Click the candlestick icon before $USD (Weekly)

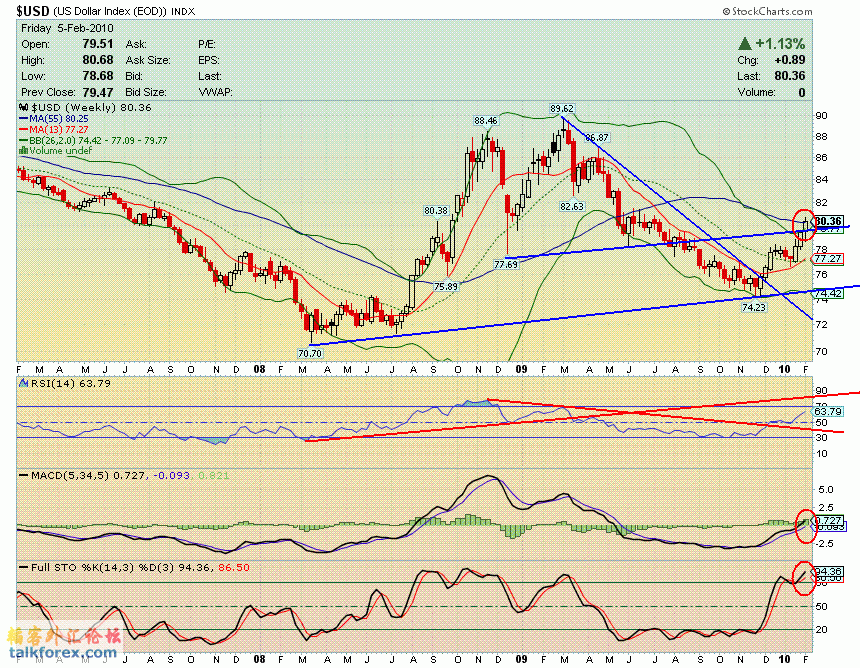click(24, 107)
